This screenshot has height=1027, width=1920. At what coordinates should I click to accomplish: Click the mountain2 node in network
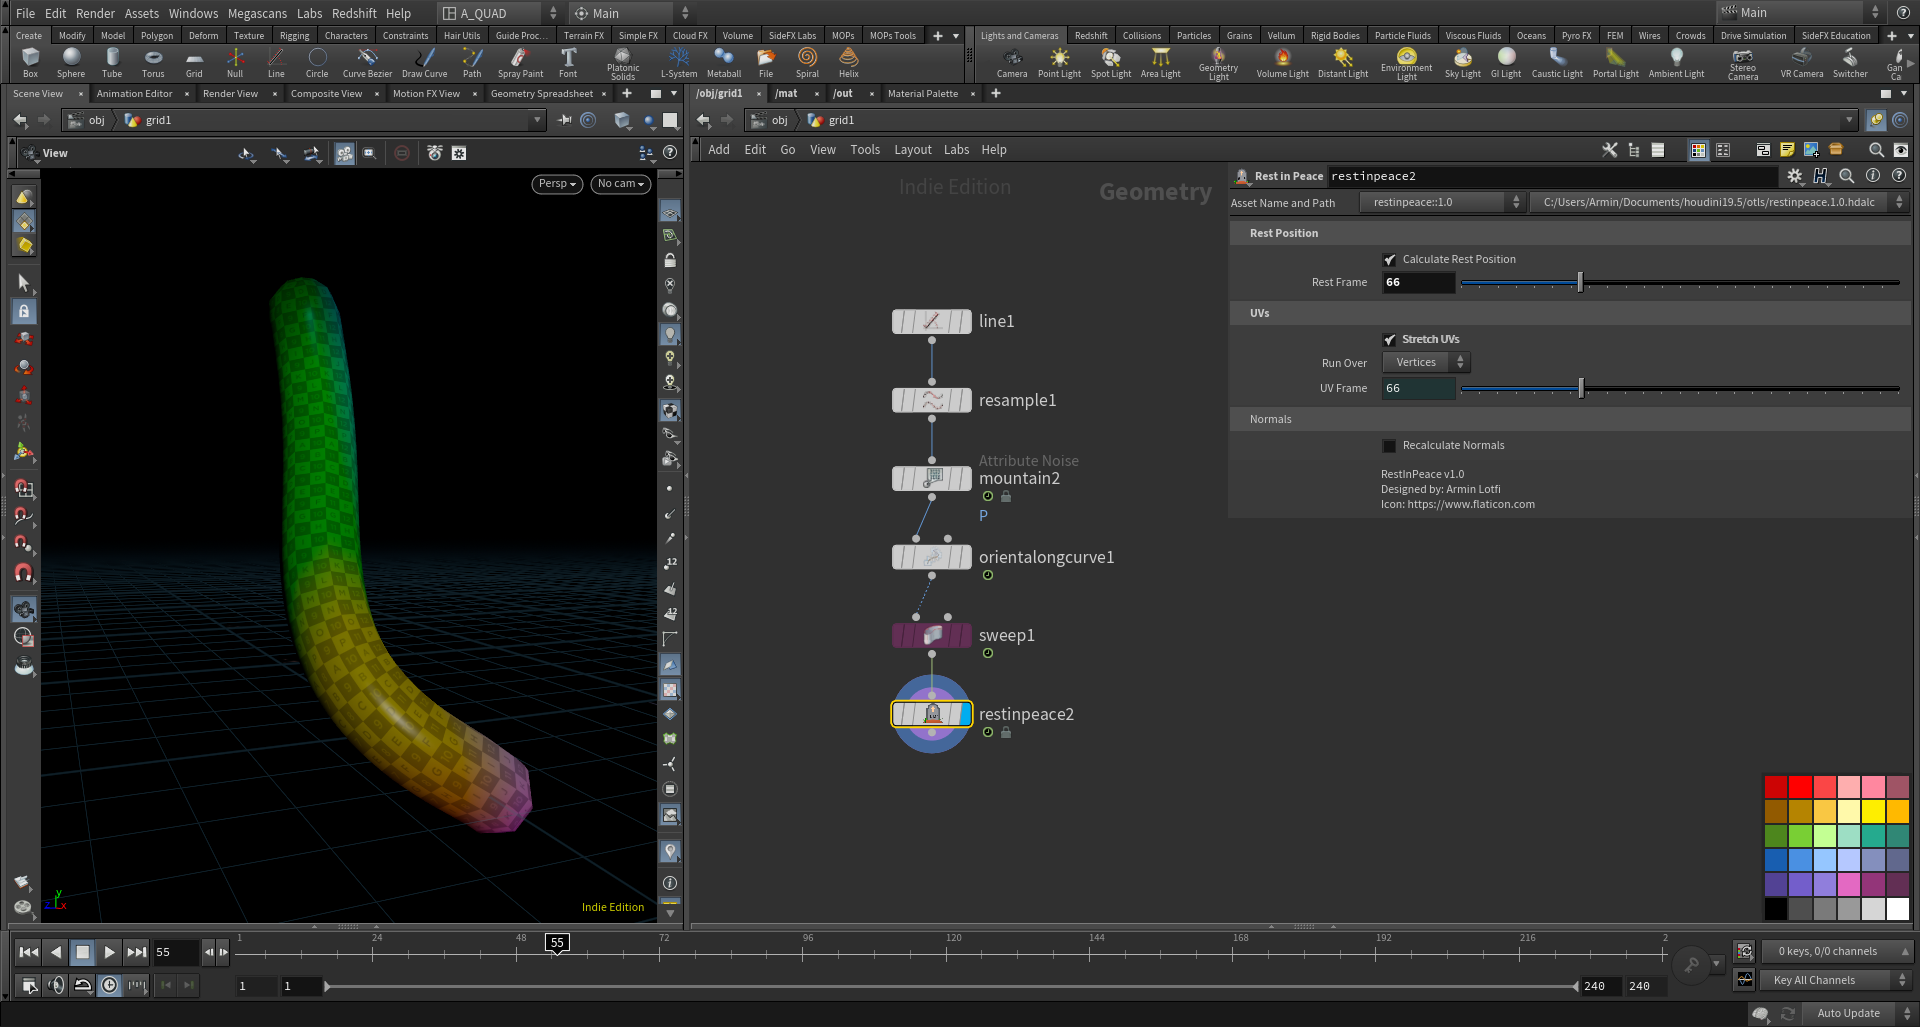point(932,479)
